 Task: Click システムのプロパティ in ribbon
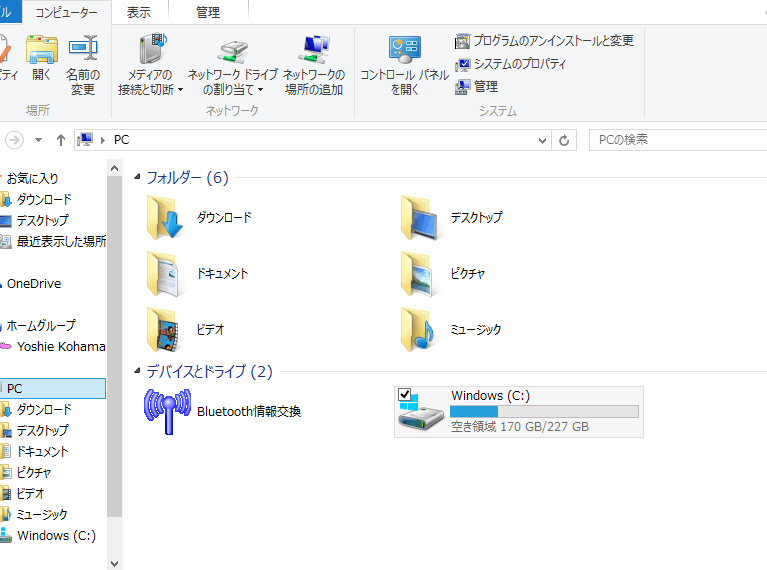pos(511,64)
